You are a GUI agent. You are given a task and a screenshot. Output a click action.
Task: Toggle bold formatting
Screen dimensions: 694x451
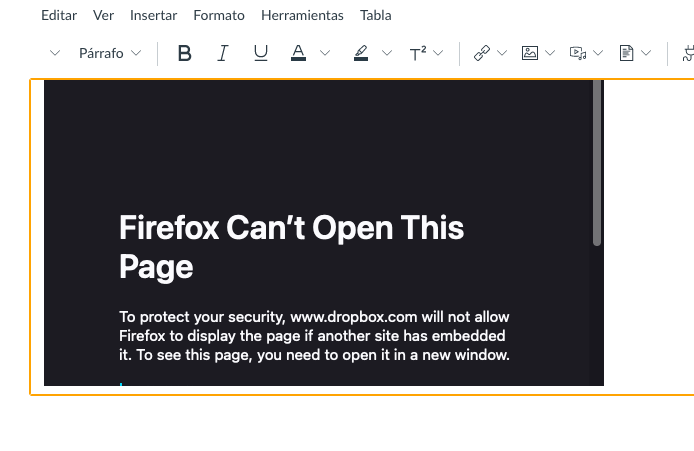185,53
